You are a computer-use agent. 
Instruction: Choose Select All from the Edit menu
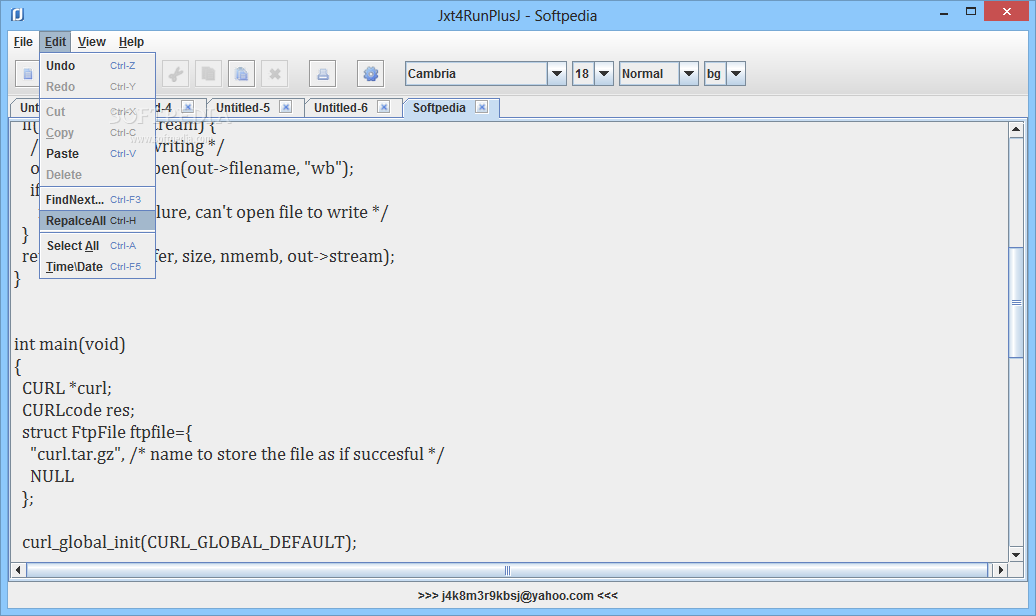point(97,246)
